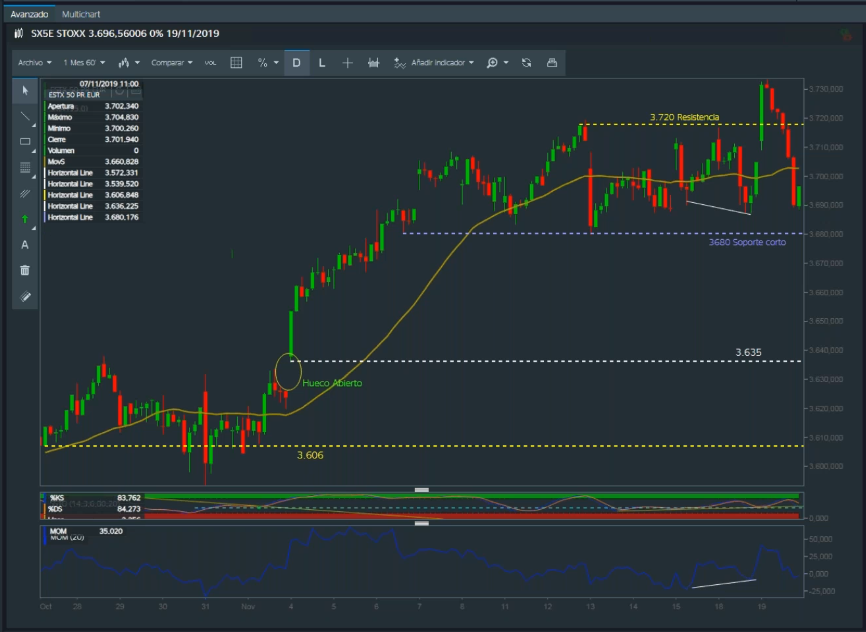The height and width of the screenshot is (632, 866).
Task: Toggle the grid display button
Action: tap(236, 62)
